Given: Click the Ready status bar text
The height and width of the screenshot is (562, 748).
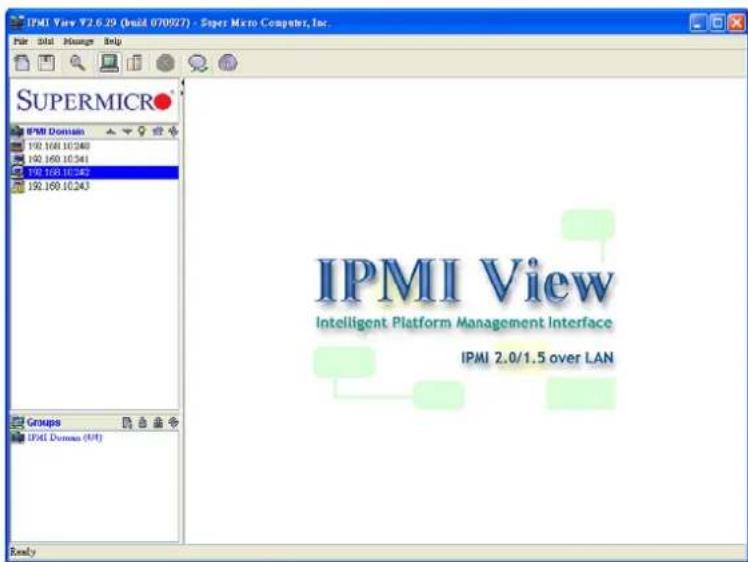Looking at the screenshot, I should pos(22,552).
